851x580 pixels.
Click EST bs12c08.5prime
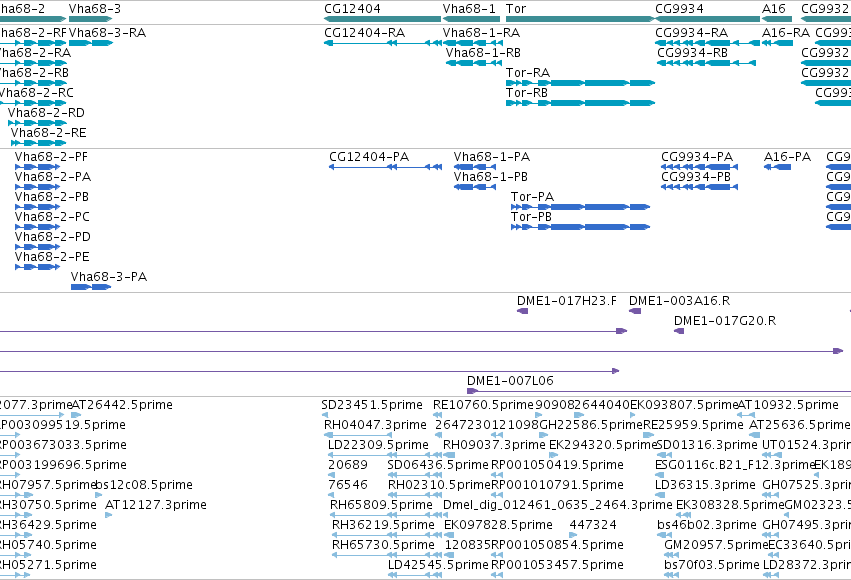[x=144, y=486]
